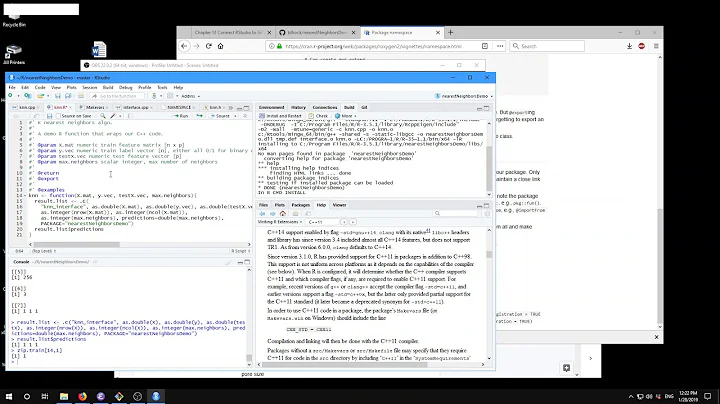Open the More dropdown in Build pane

(345, 116)
